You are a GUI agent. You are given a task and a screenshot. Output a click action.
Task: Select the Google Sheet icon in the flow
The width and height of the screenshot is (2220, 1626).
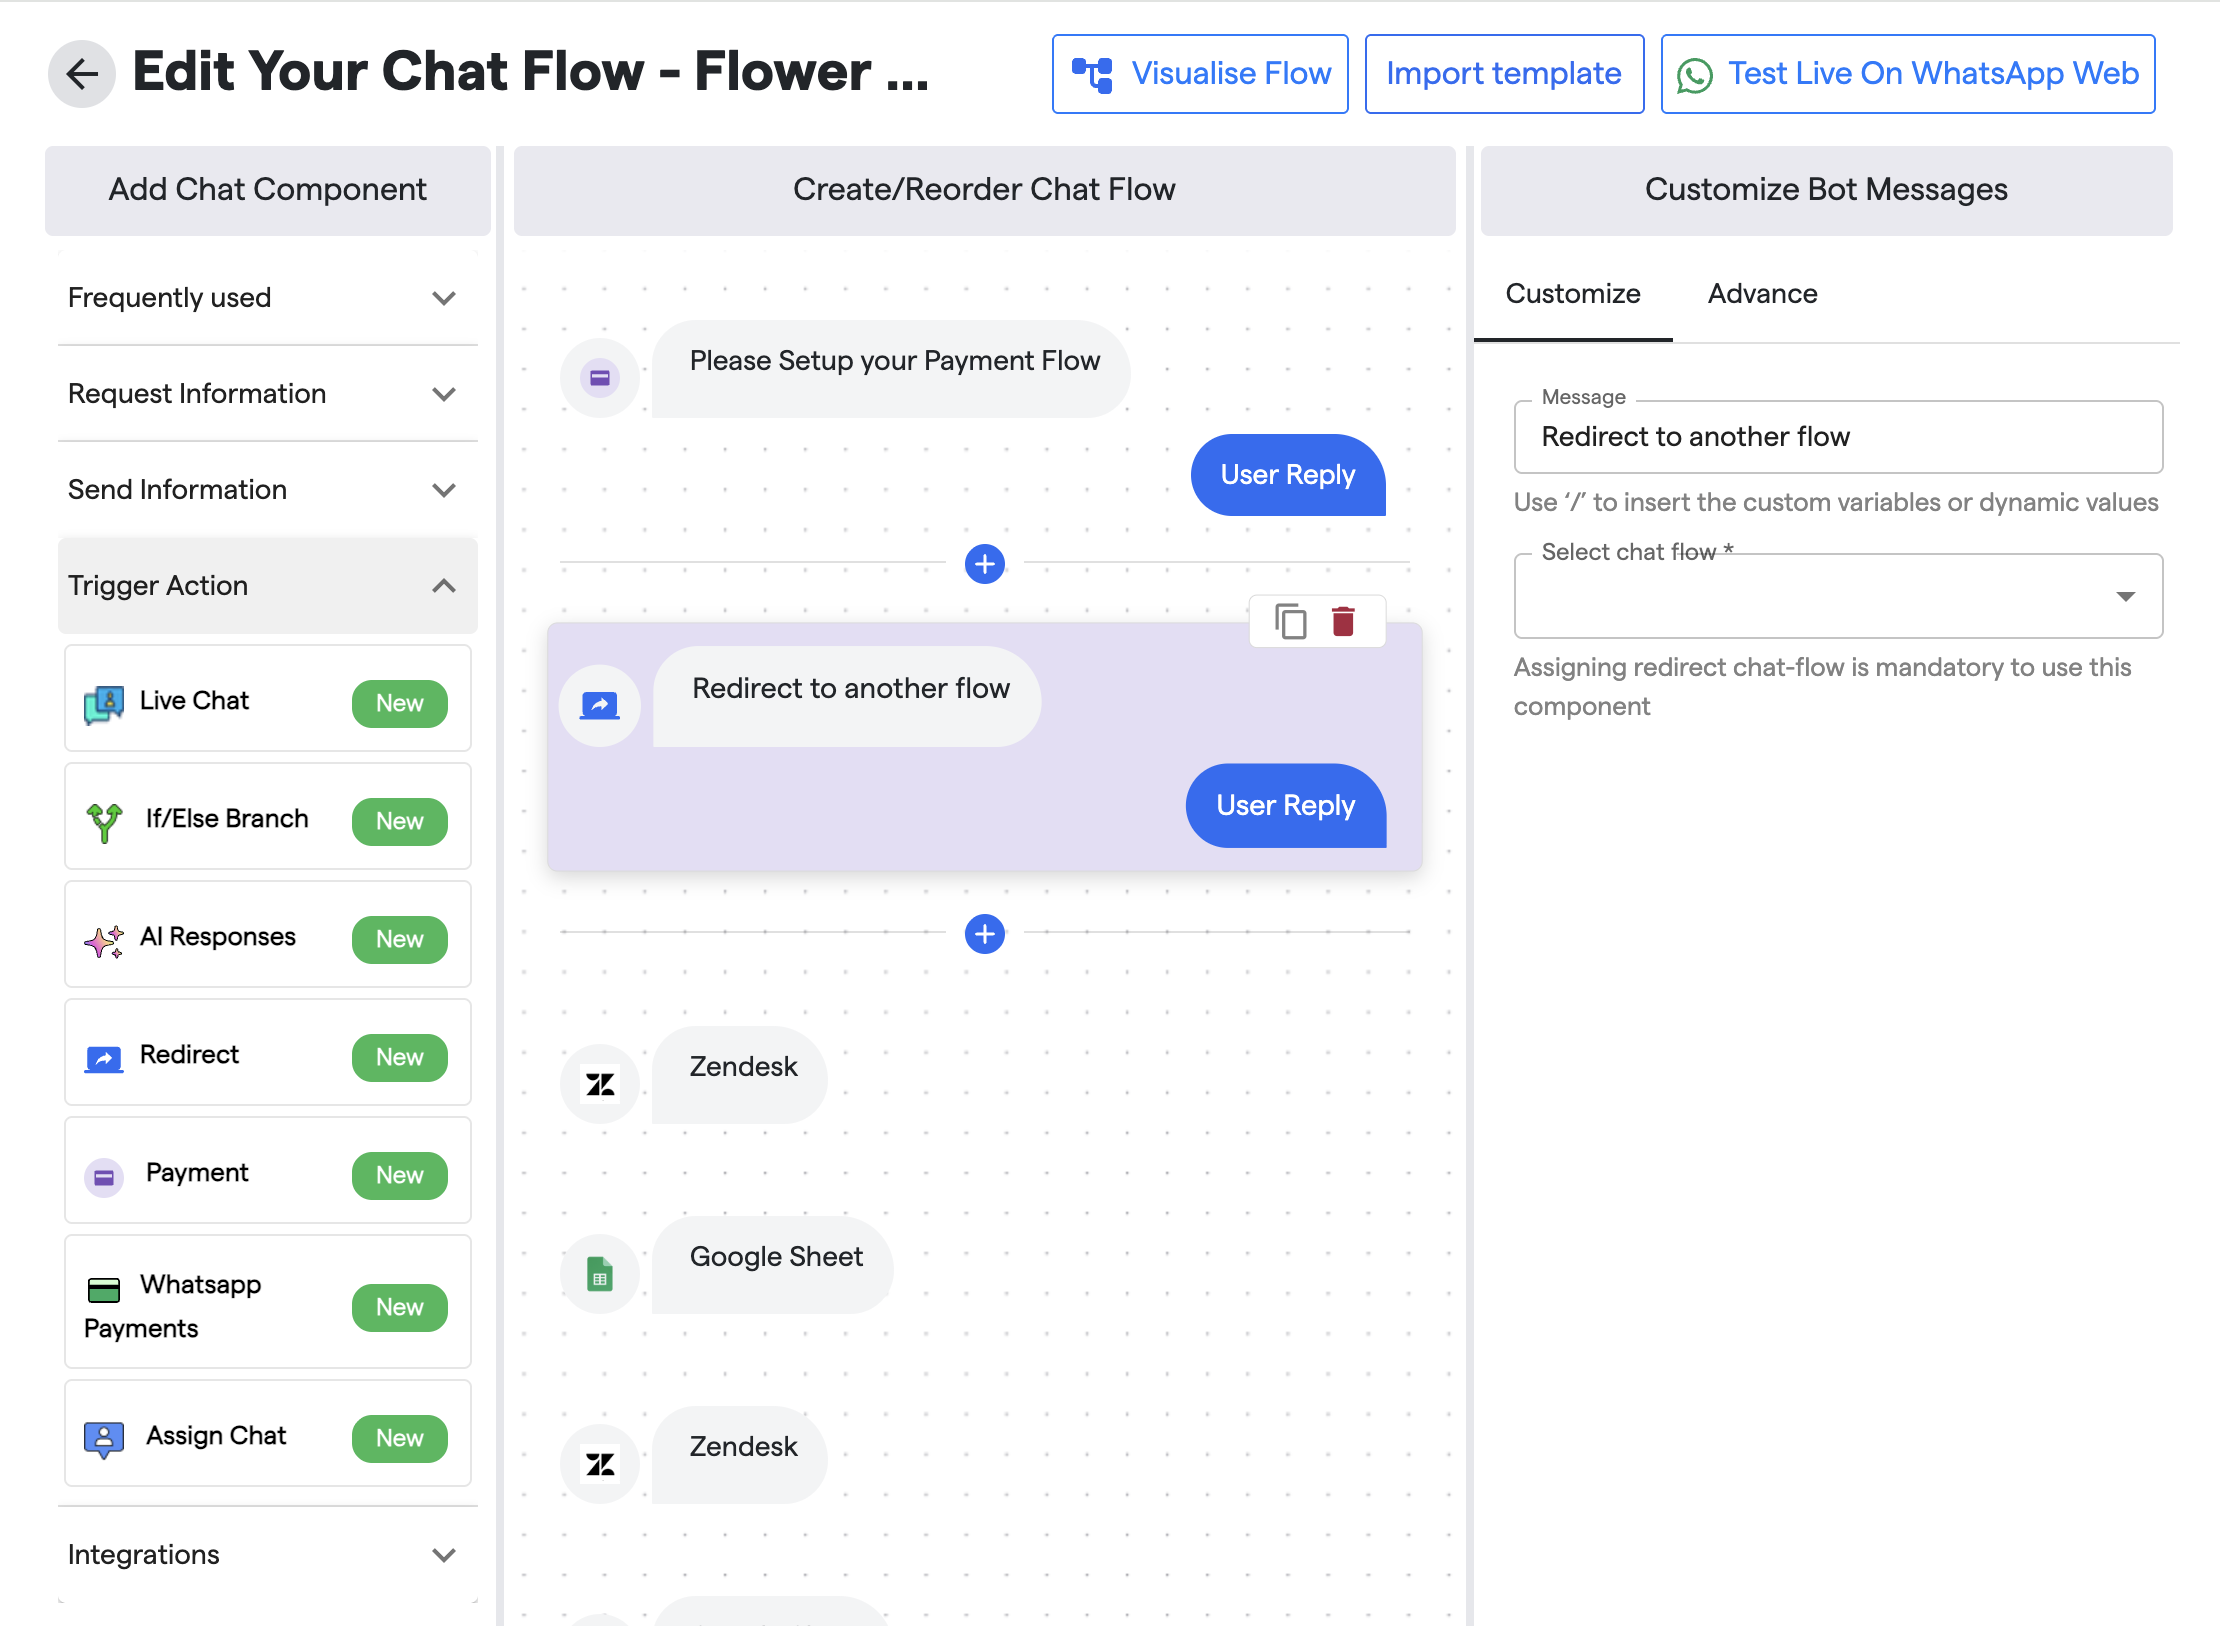coord(600,1274)
